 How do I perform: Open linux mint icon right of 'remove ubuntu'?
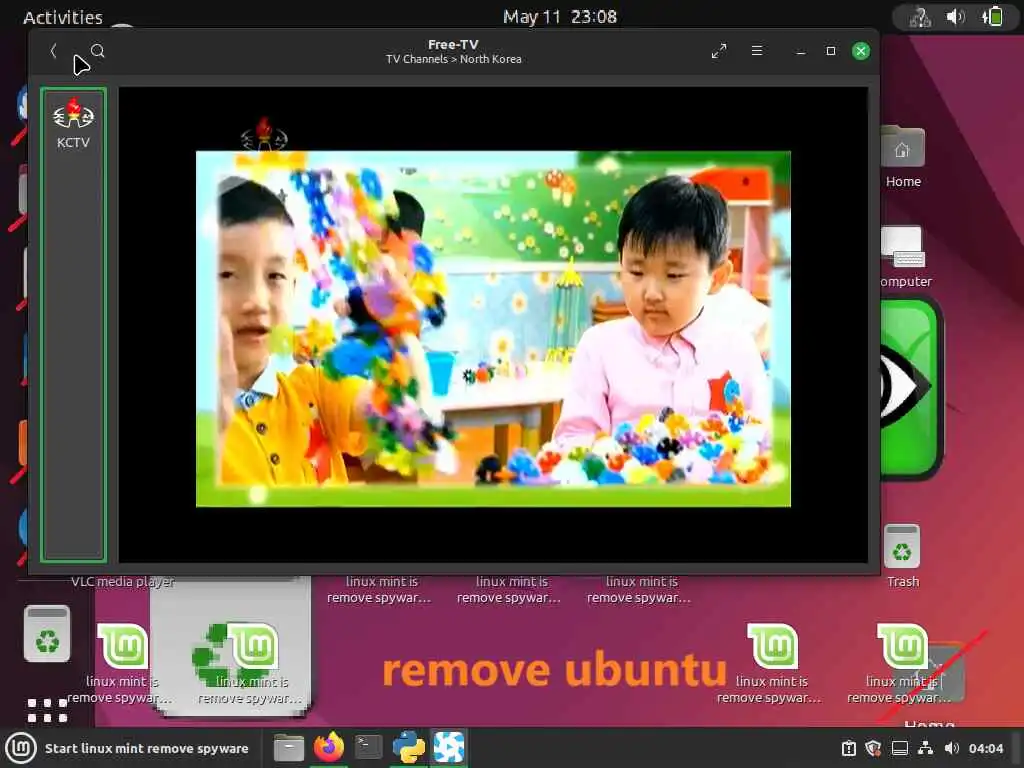point(772,662)
